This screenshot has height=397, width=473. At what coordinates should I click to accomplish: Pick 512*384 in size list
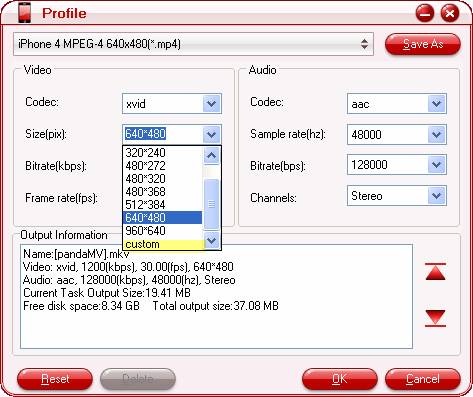point(163,205)
